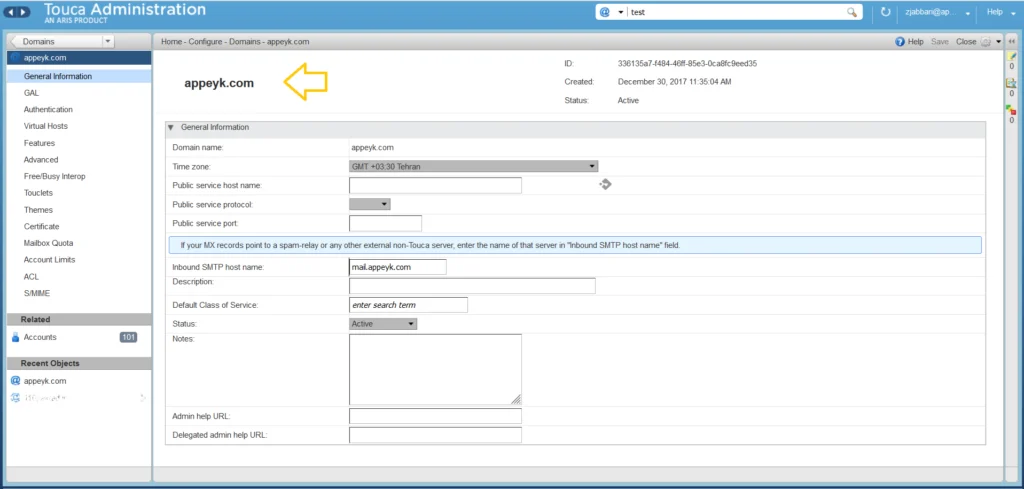Collapse the General Information section triangle
Screen dimensions: 1024x489
(x=171, y=127)
